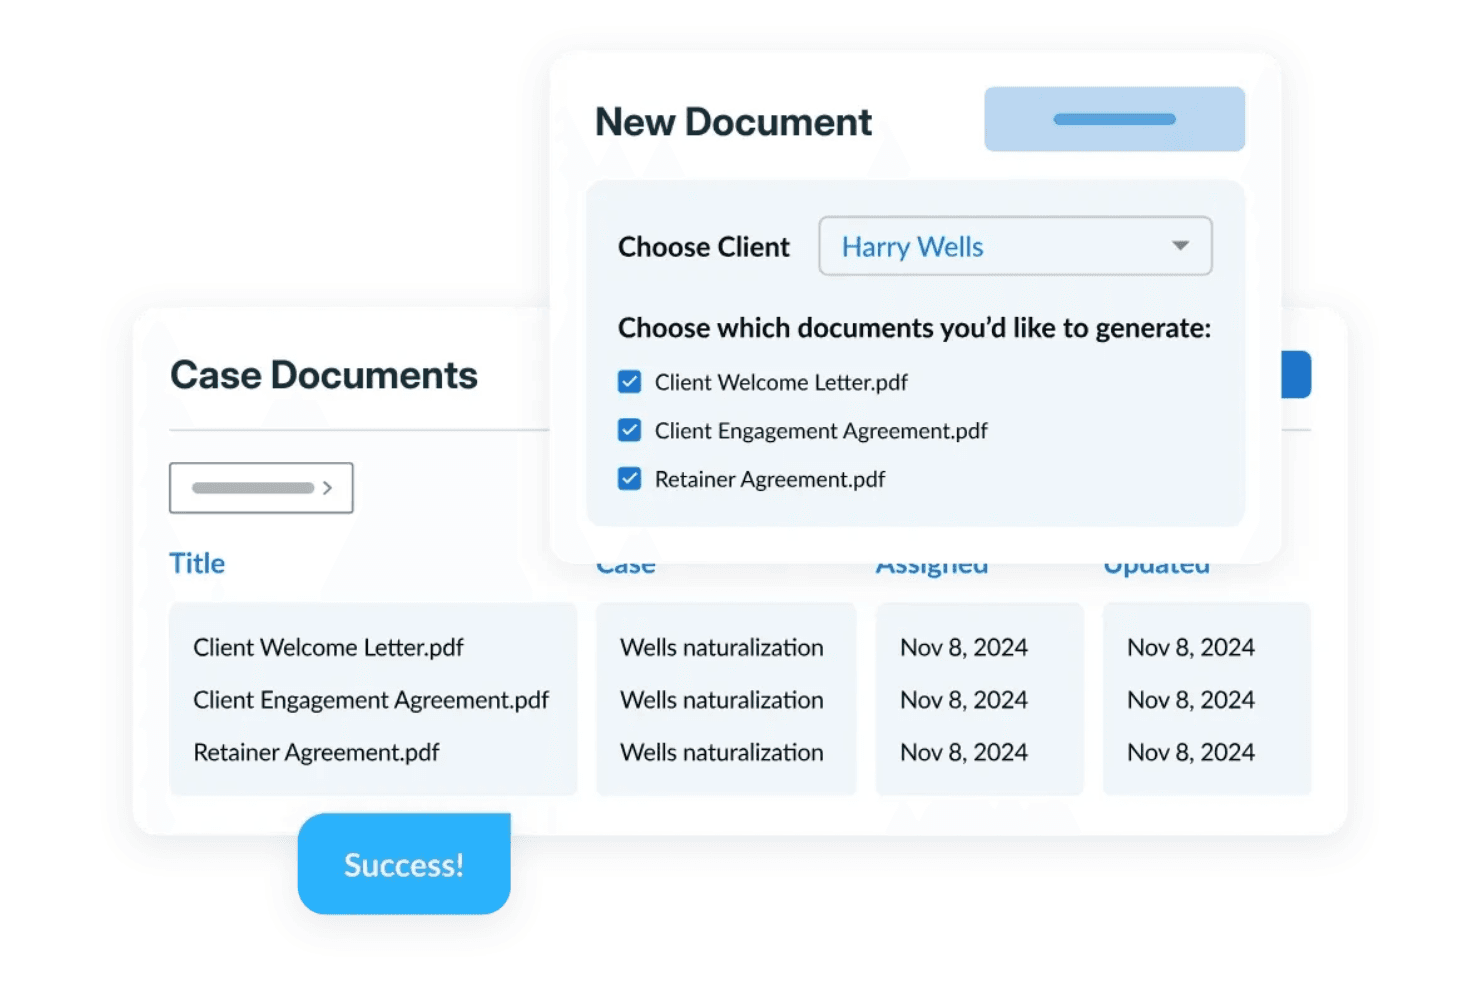Open the Choose Client dropdown showing Harry Wells
This screenshot has width=1480, height=987.
pos(1015,246)
